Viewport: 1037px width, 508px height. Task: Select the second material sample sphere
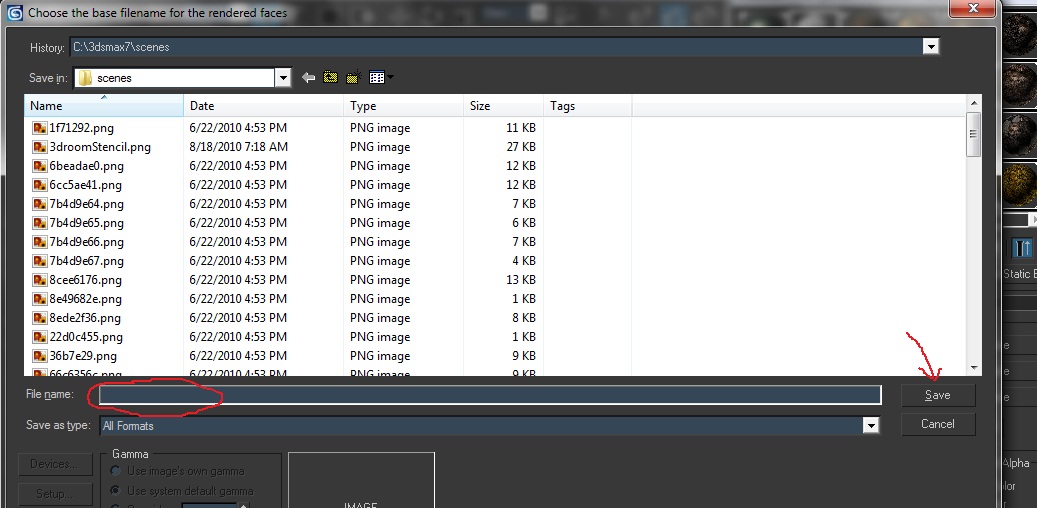[1020, 85]
